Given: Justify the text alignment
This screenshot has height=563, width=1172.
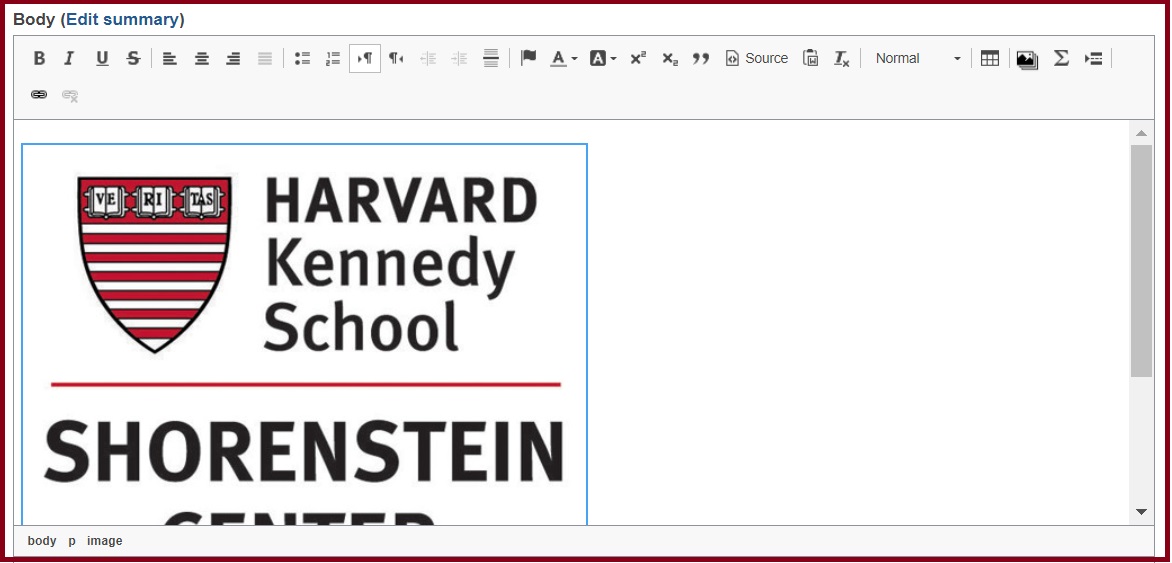Looking at the screenshot, I should click(x=265, y=58).
